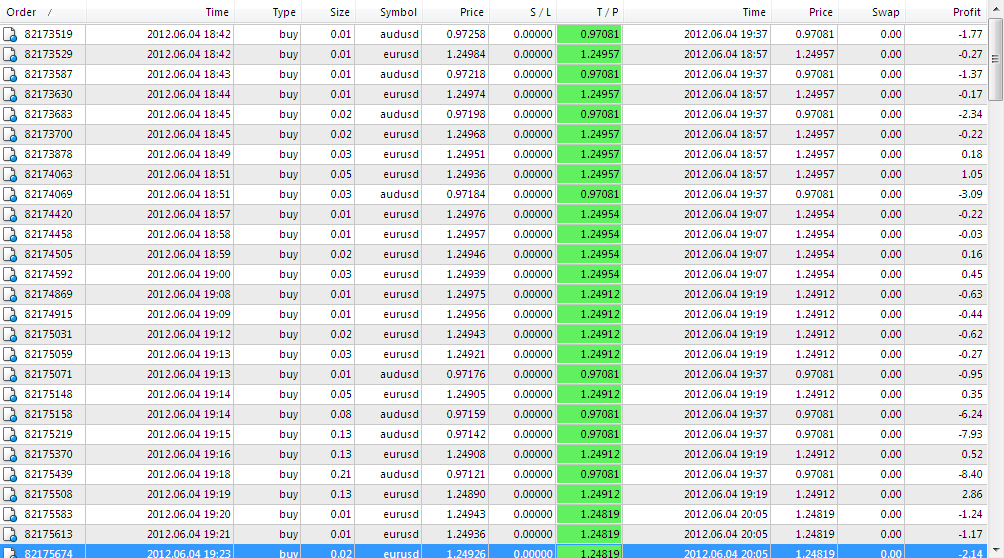Click the order icon for 82174458
Viewport: 1004px width, 558px height.
(x=10, y=234)
